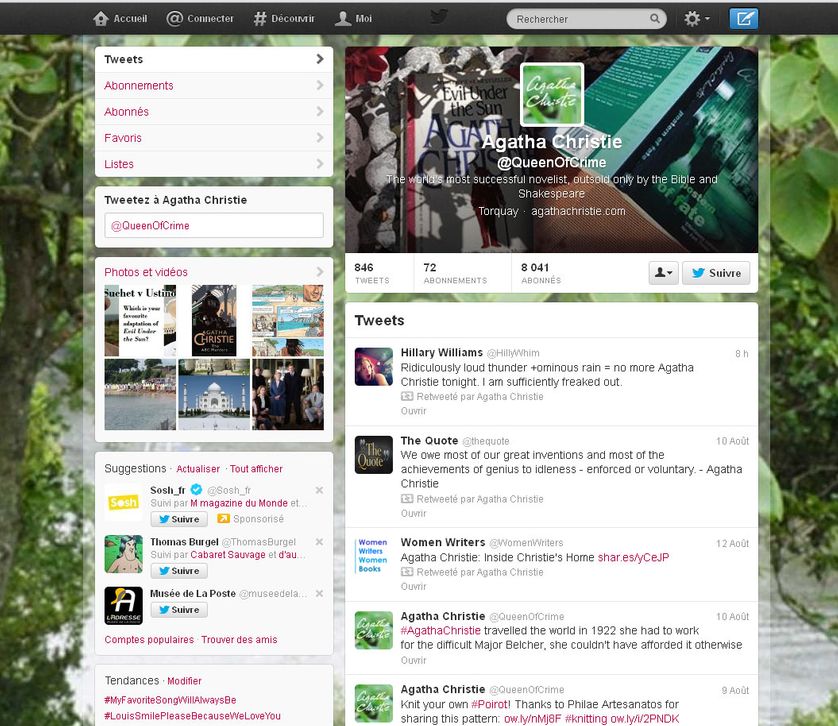The height and width of the screenshot is (726, 838).
Task: Click the Women Writers avatar
Action: coord(374,556)
